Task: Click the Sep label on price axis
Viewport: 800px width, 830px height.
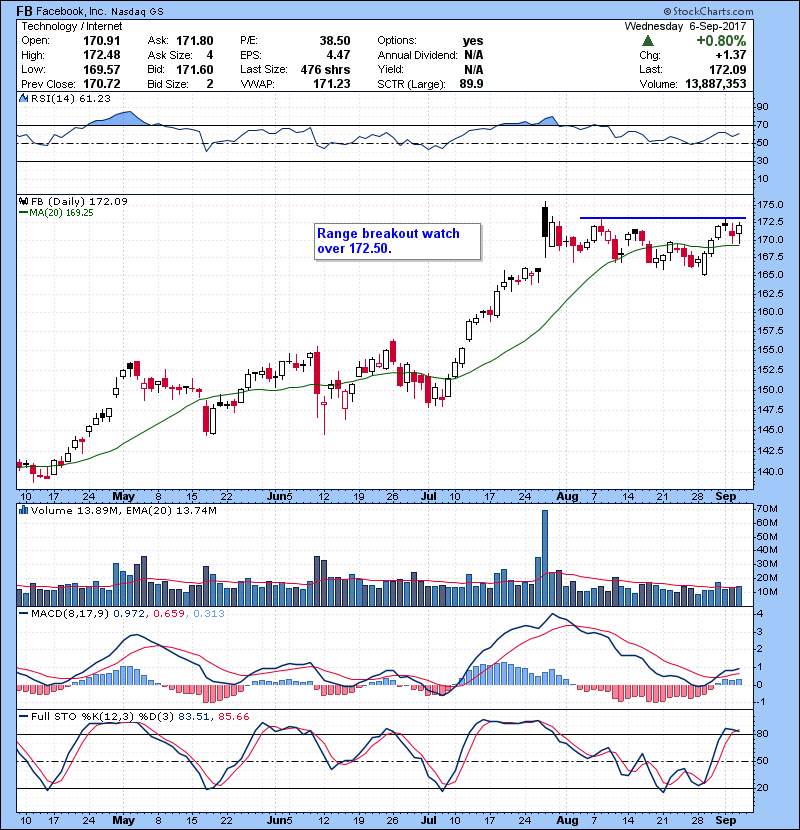Action: 726,497
